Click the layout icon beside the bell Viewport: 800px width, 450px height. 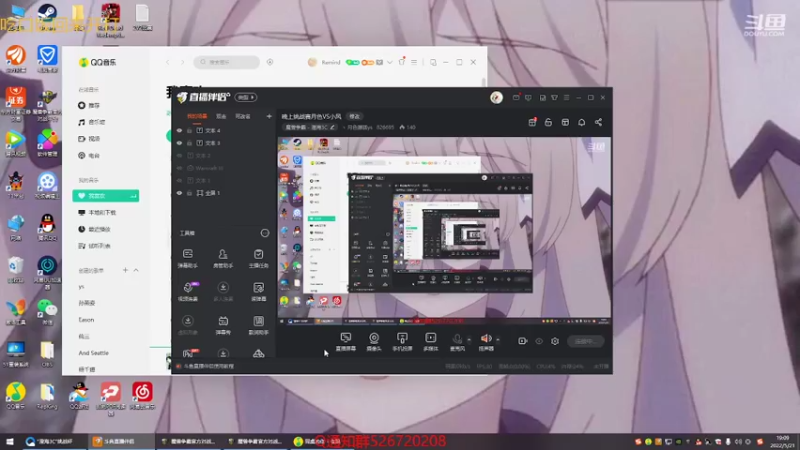click(x=565, y=122)
